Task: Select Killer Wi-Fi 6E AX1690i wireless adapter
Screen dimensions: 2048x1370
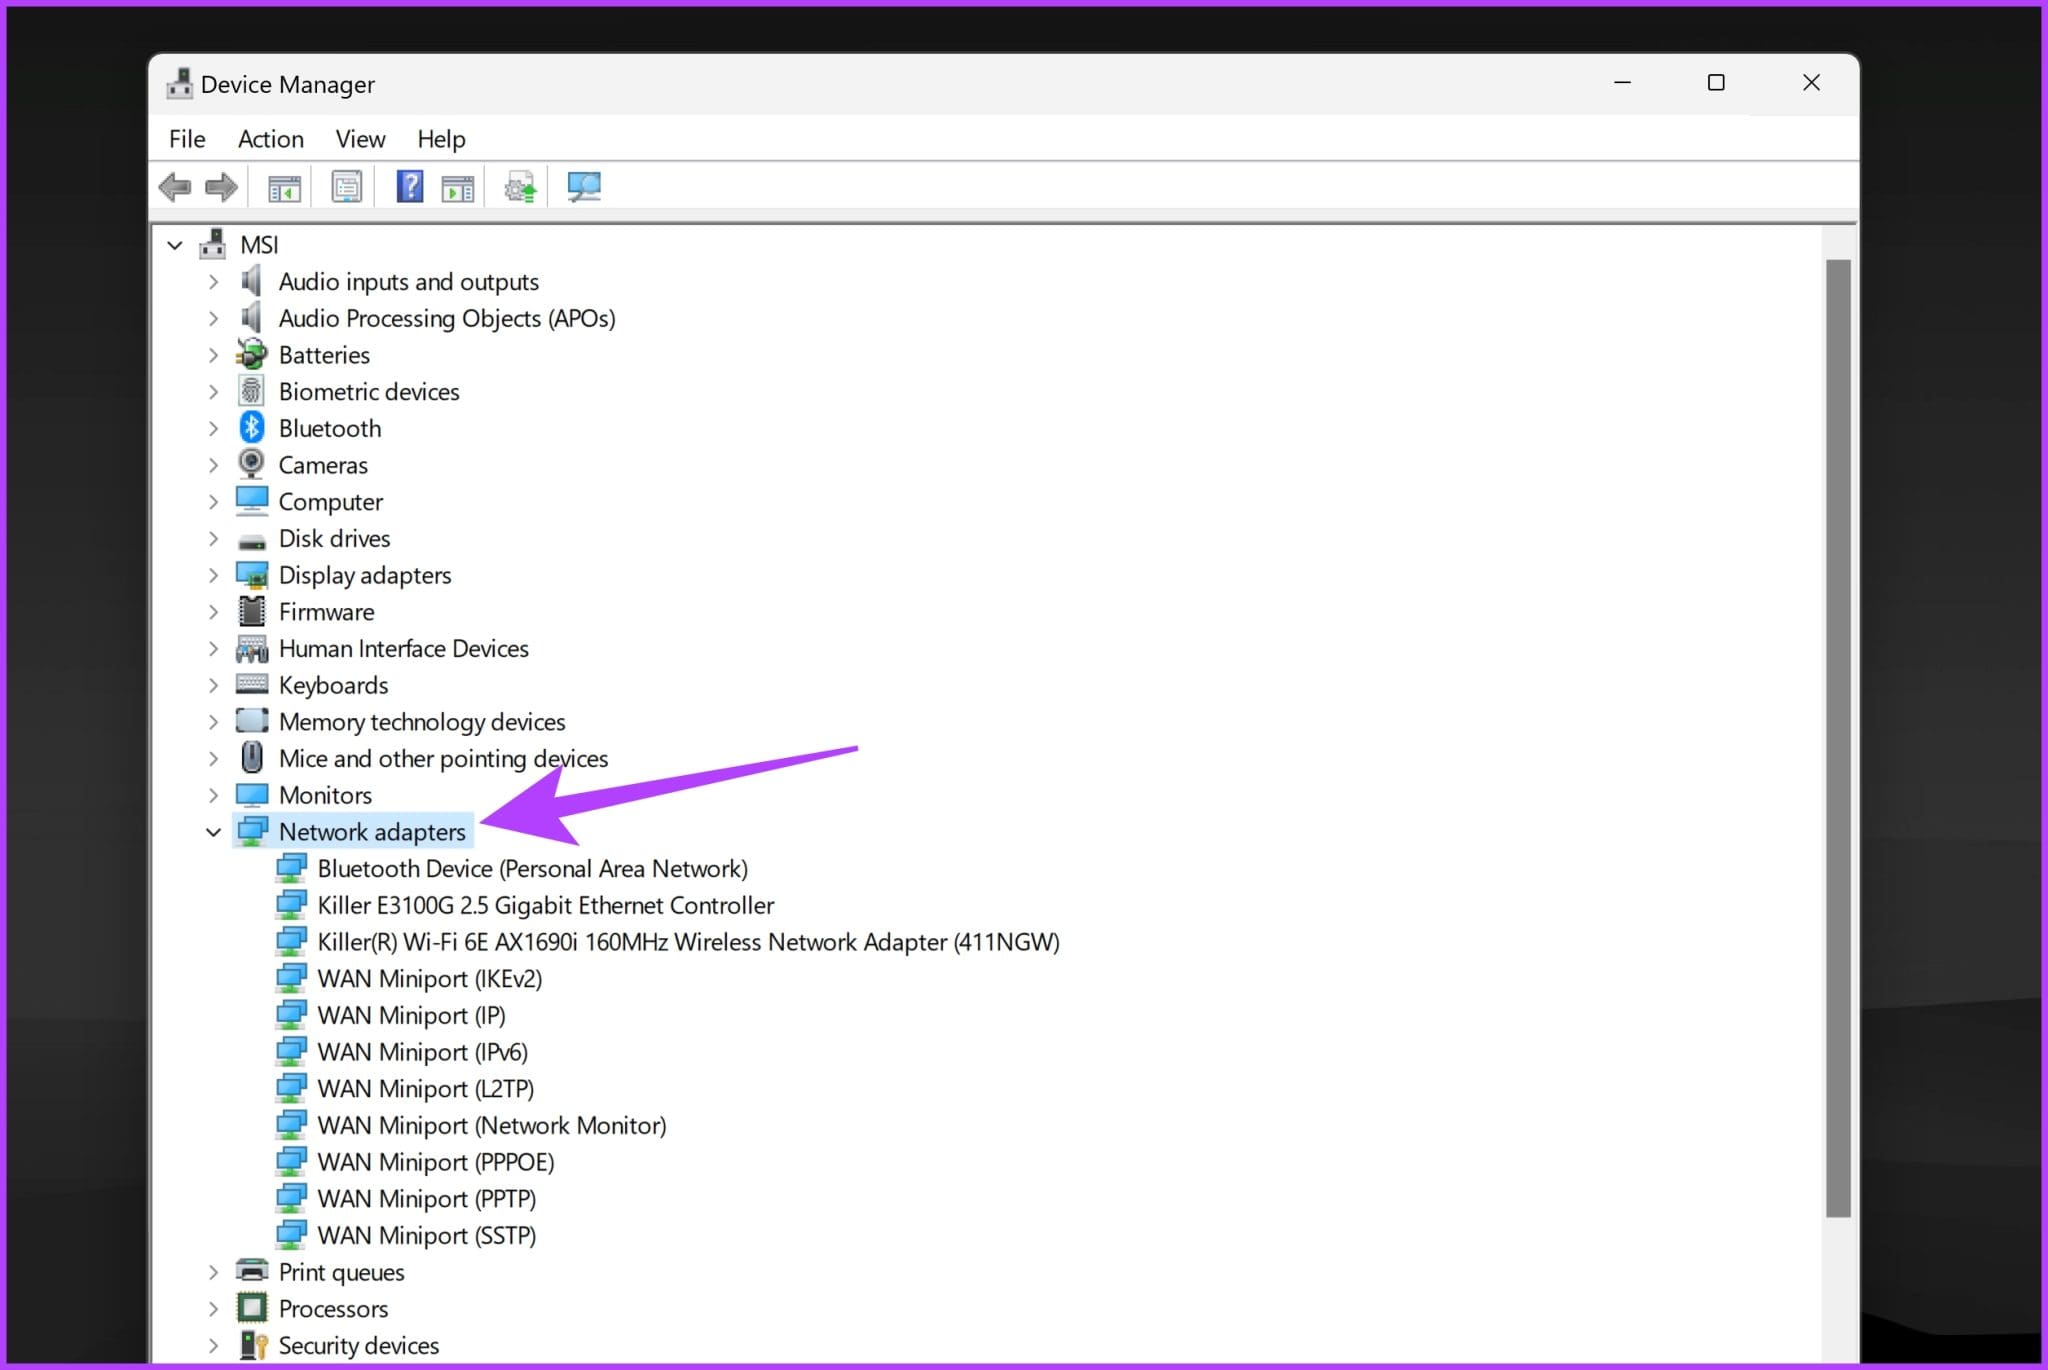Action: (687, 942)
